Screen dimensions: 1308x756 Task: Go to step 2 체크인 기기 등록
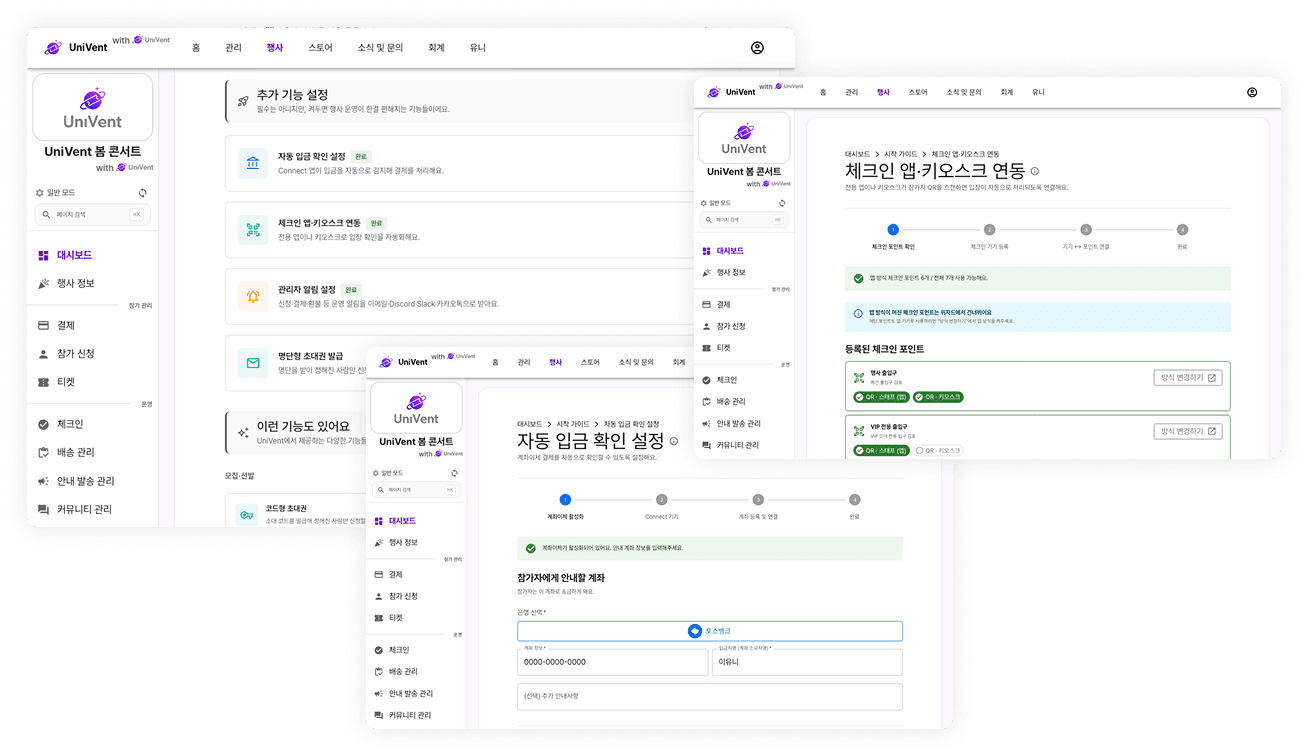[x=989, y=236]
